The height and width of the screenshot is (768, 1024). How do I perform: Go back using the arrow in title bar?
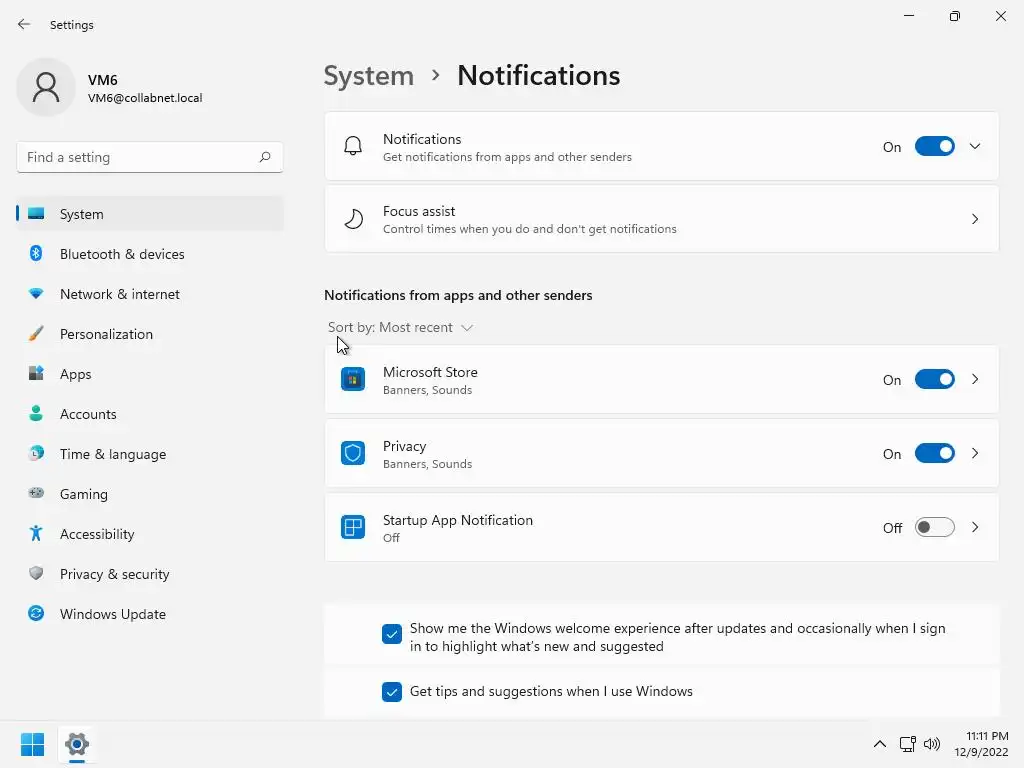pos(24,24)
